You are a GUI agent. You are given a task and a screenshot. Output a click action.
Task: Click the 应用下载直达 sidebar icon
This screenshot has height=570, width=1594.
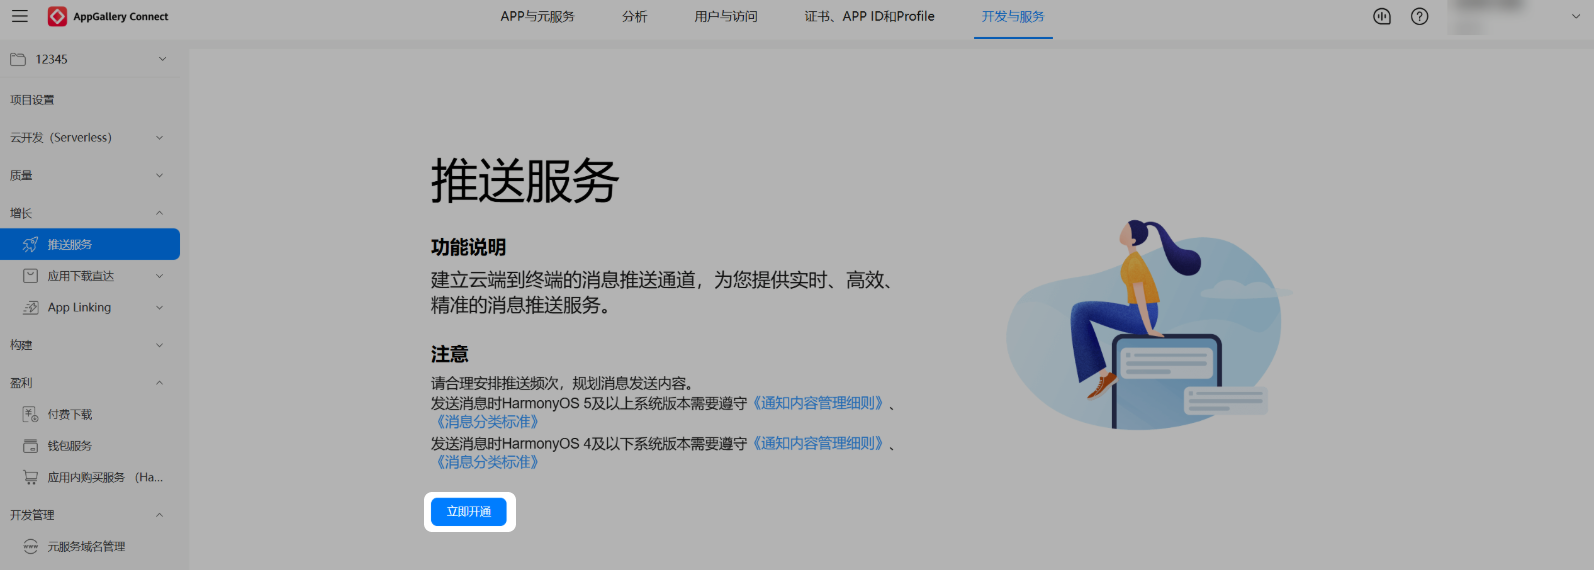31,276
